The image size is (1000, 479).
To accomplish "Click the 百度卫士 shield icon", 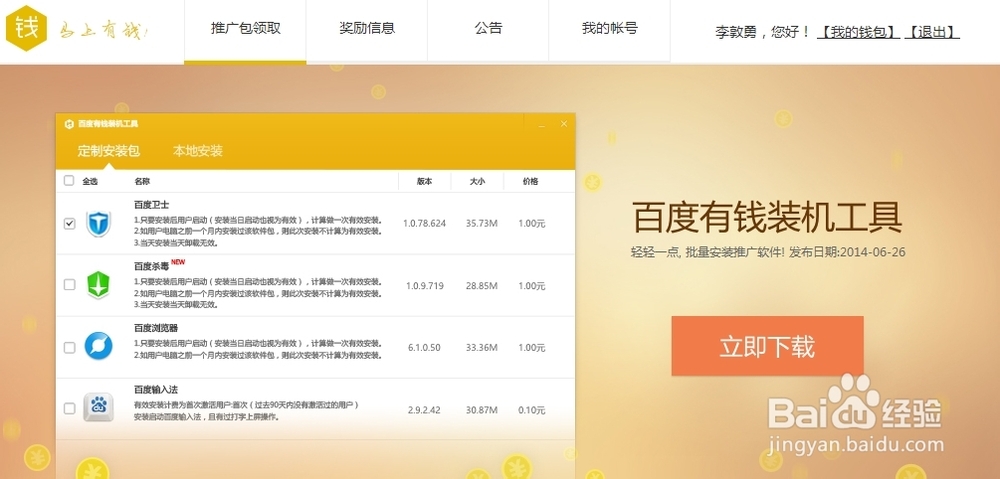I will point(98,224).
